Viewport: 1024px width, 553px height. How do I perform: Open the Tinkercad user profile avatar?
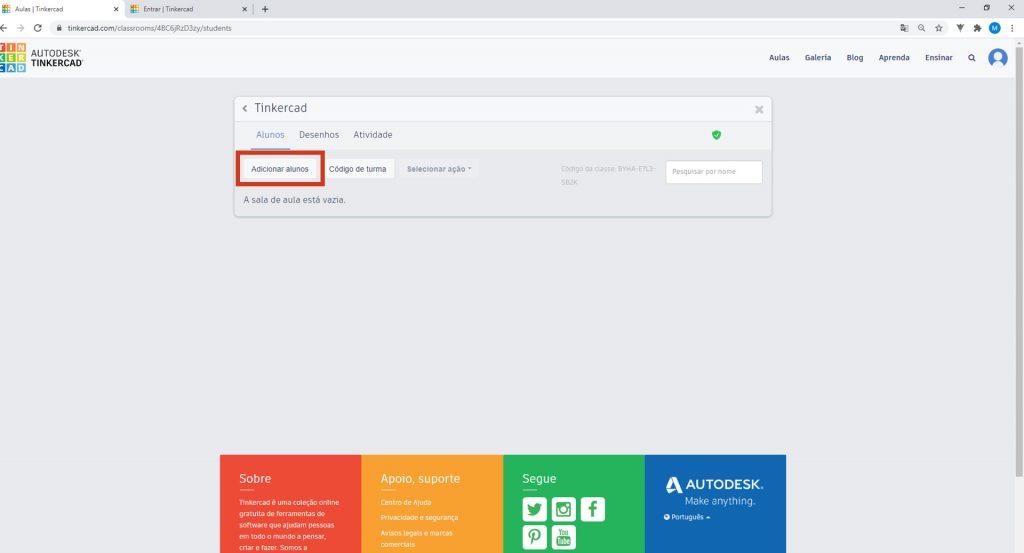point(997,58)
